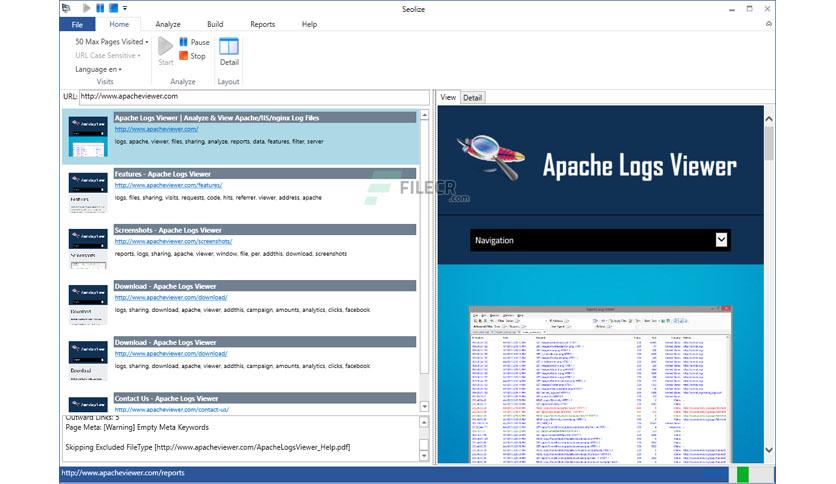Open the Customize Quick Access Toolbar arrow
The image size is (836, 484).
(x=125, y=8)
